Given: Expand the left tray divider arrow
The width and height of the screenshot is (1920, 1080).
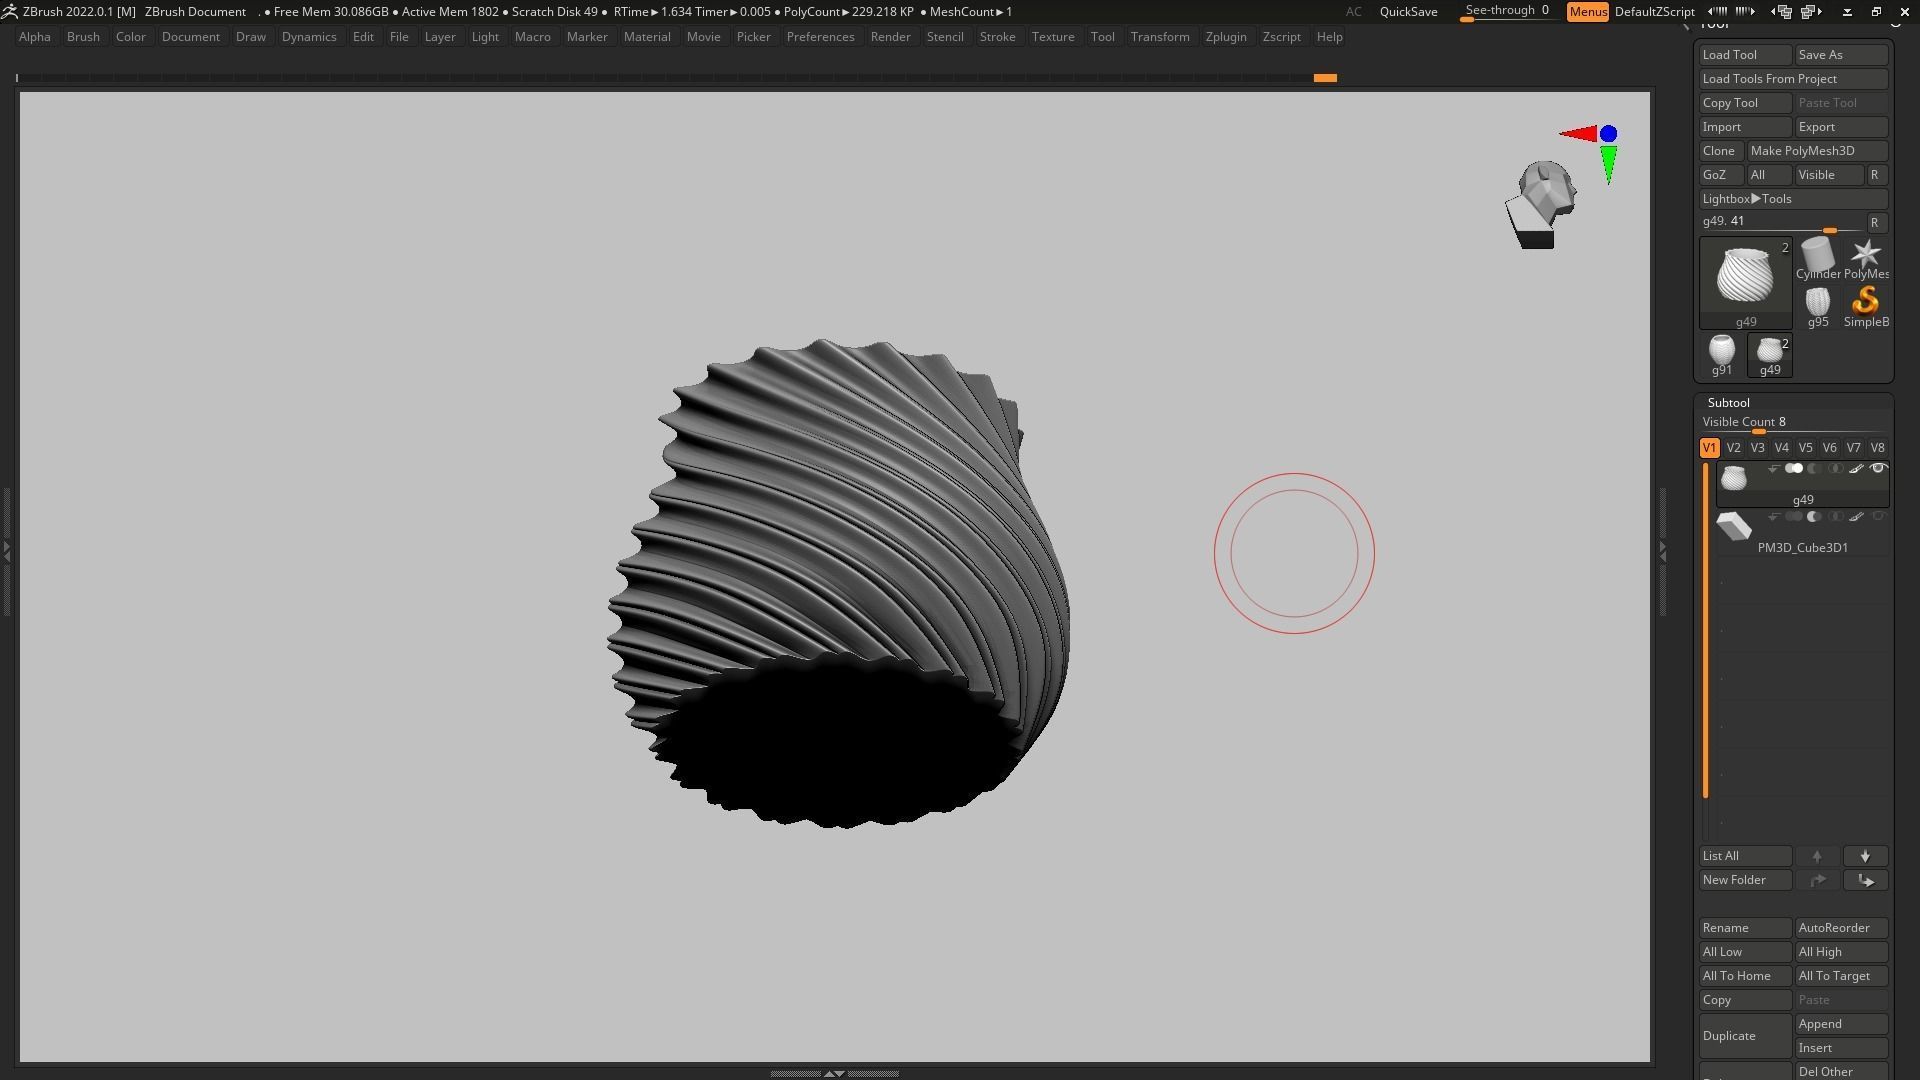Looking at the screenshot, I should (7, 551).
